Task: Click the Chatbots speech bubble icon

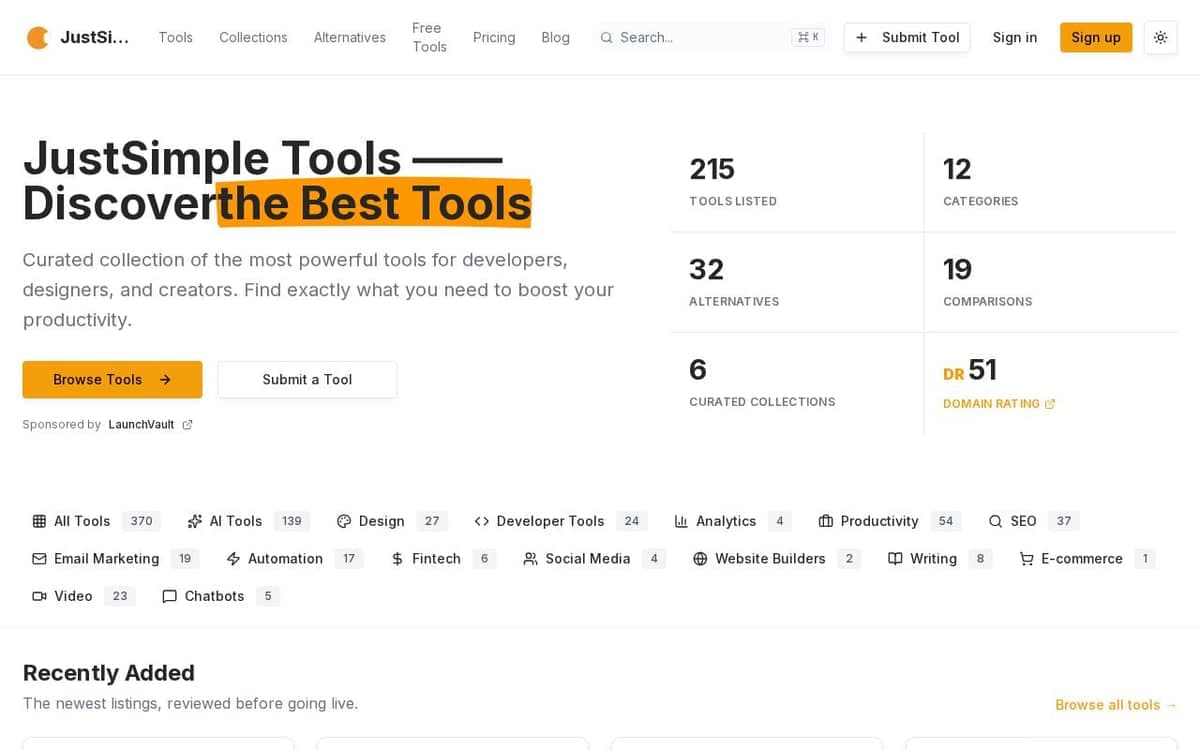Action: [169, 596]
